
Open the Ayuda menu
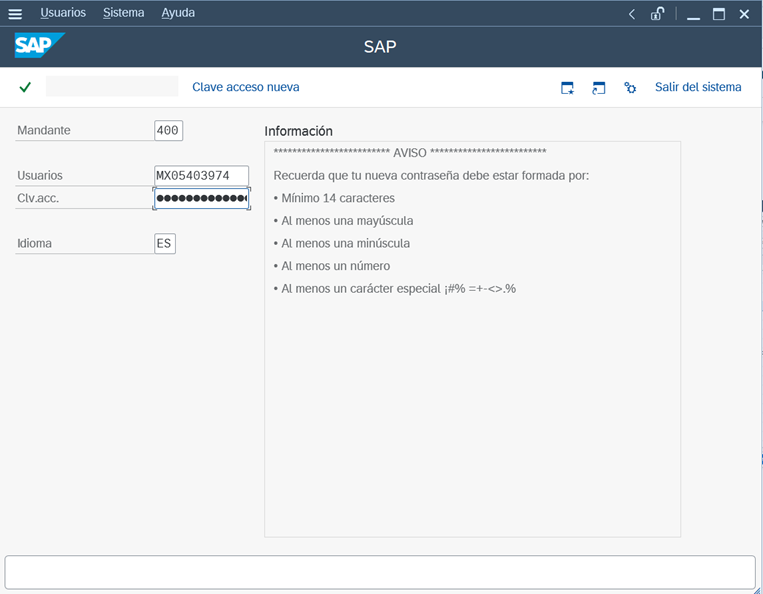pos(178,13)
